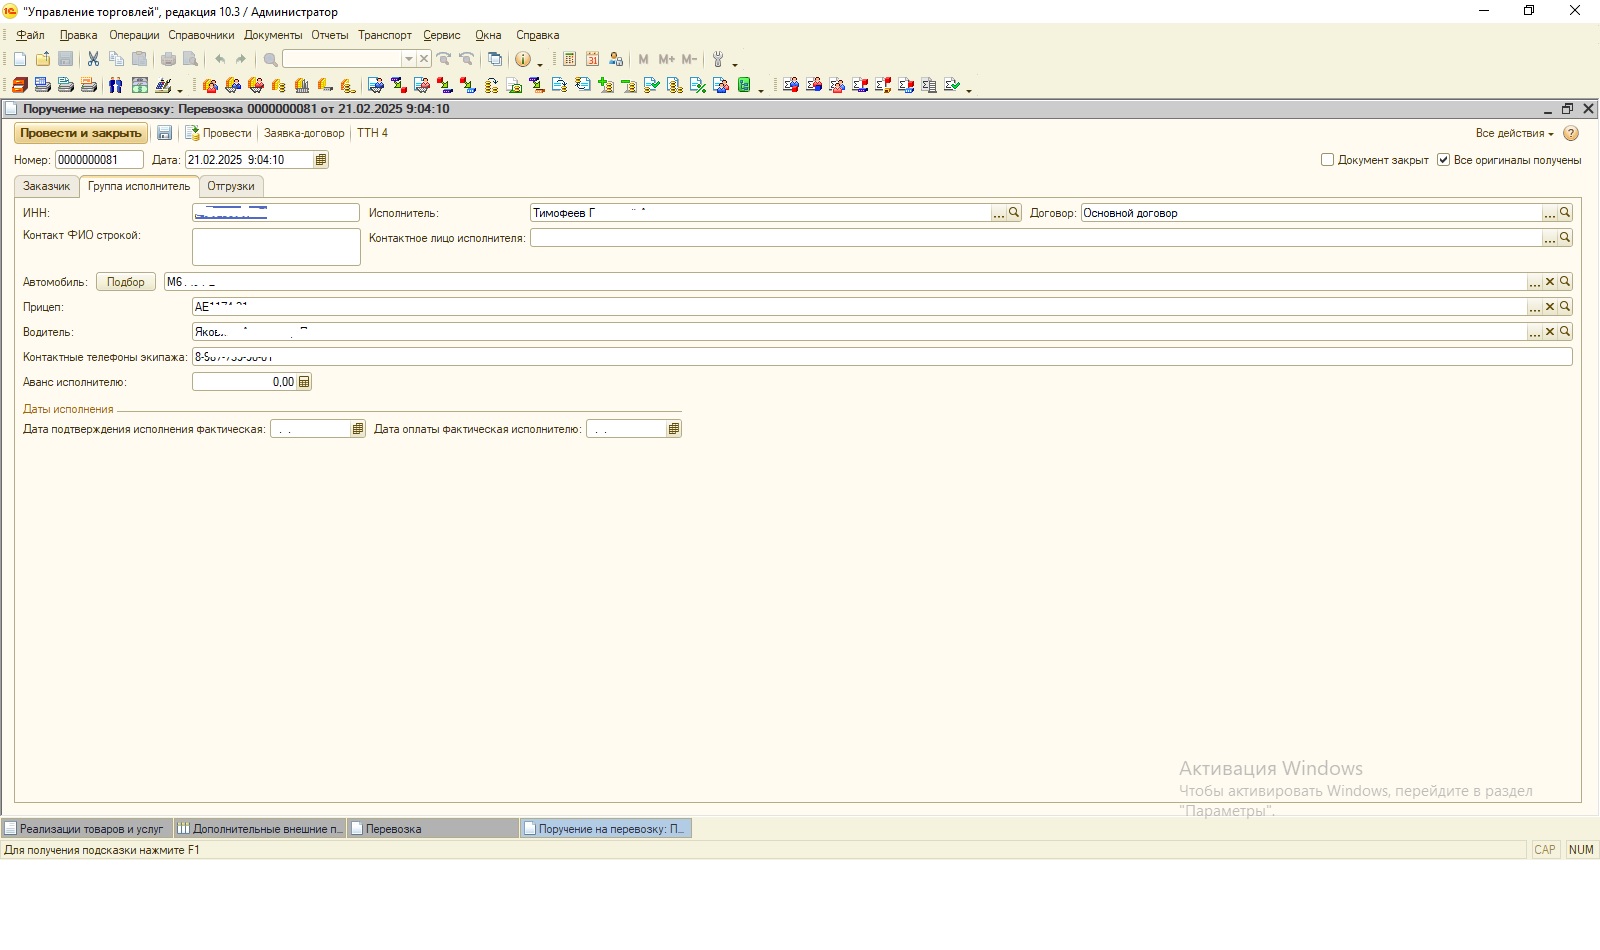Uncheck the Все оригиналы получены checkbox
The image size is (1600, 950).
(1443, 160)
